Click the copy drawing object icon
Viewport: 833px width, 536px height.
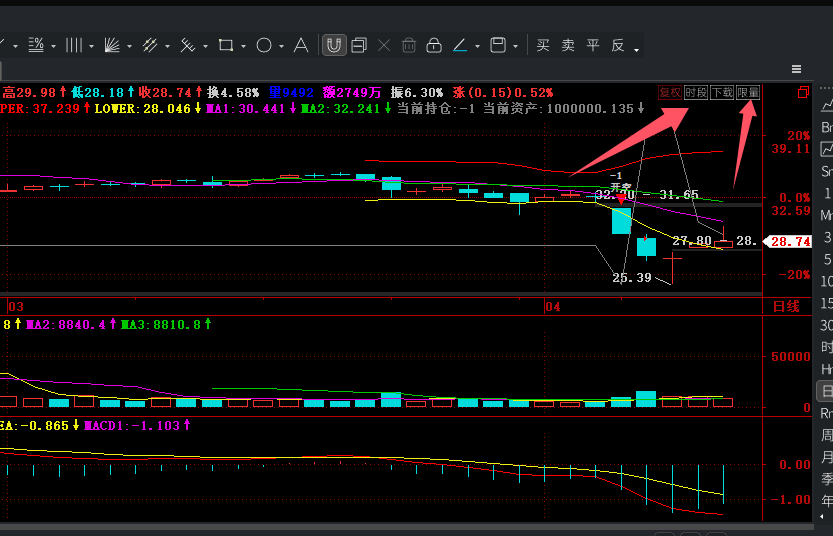[359, 45]
